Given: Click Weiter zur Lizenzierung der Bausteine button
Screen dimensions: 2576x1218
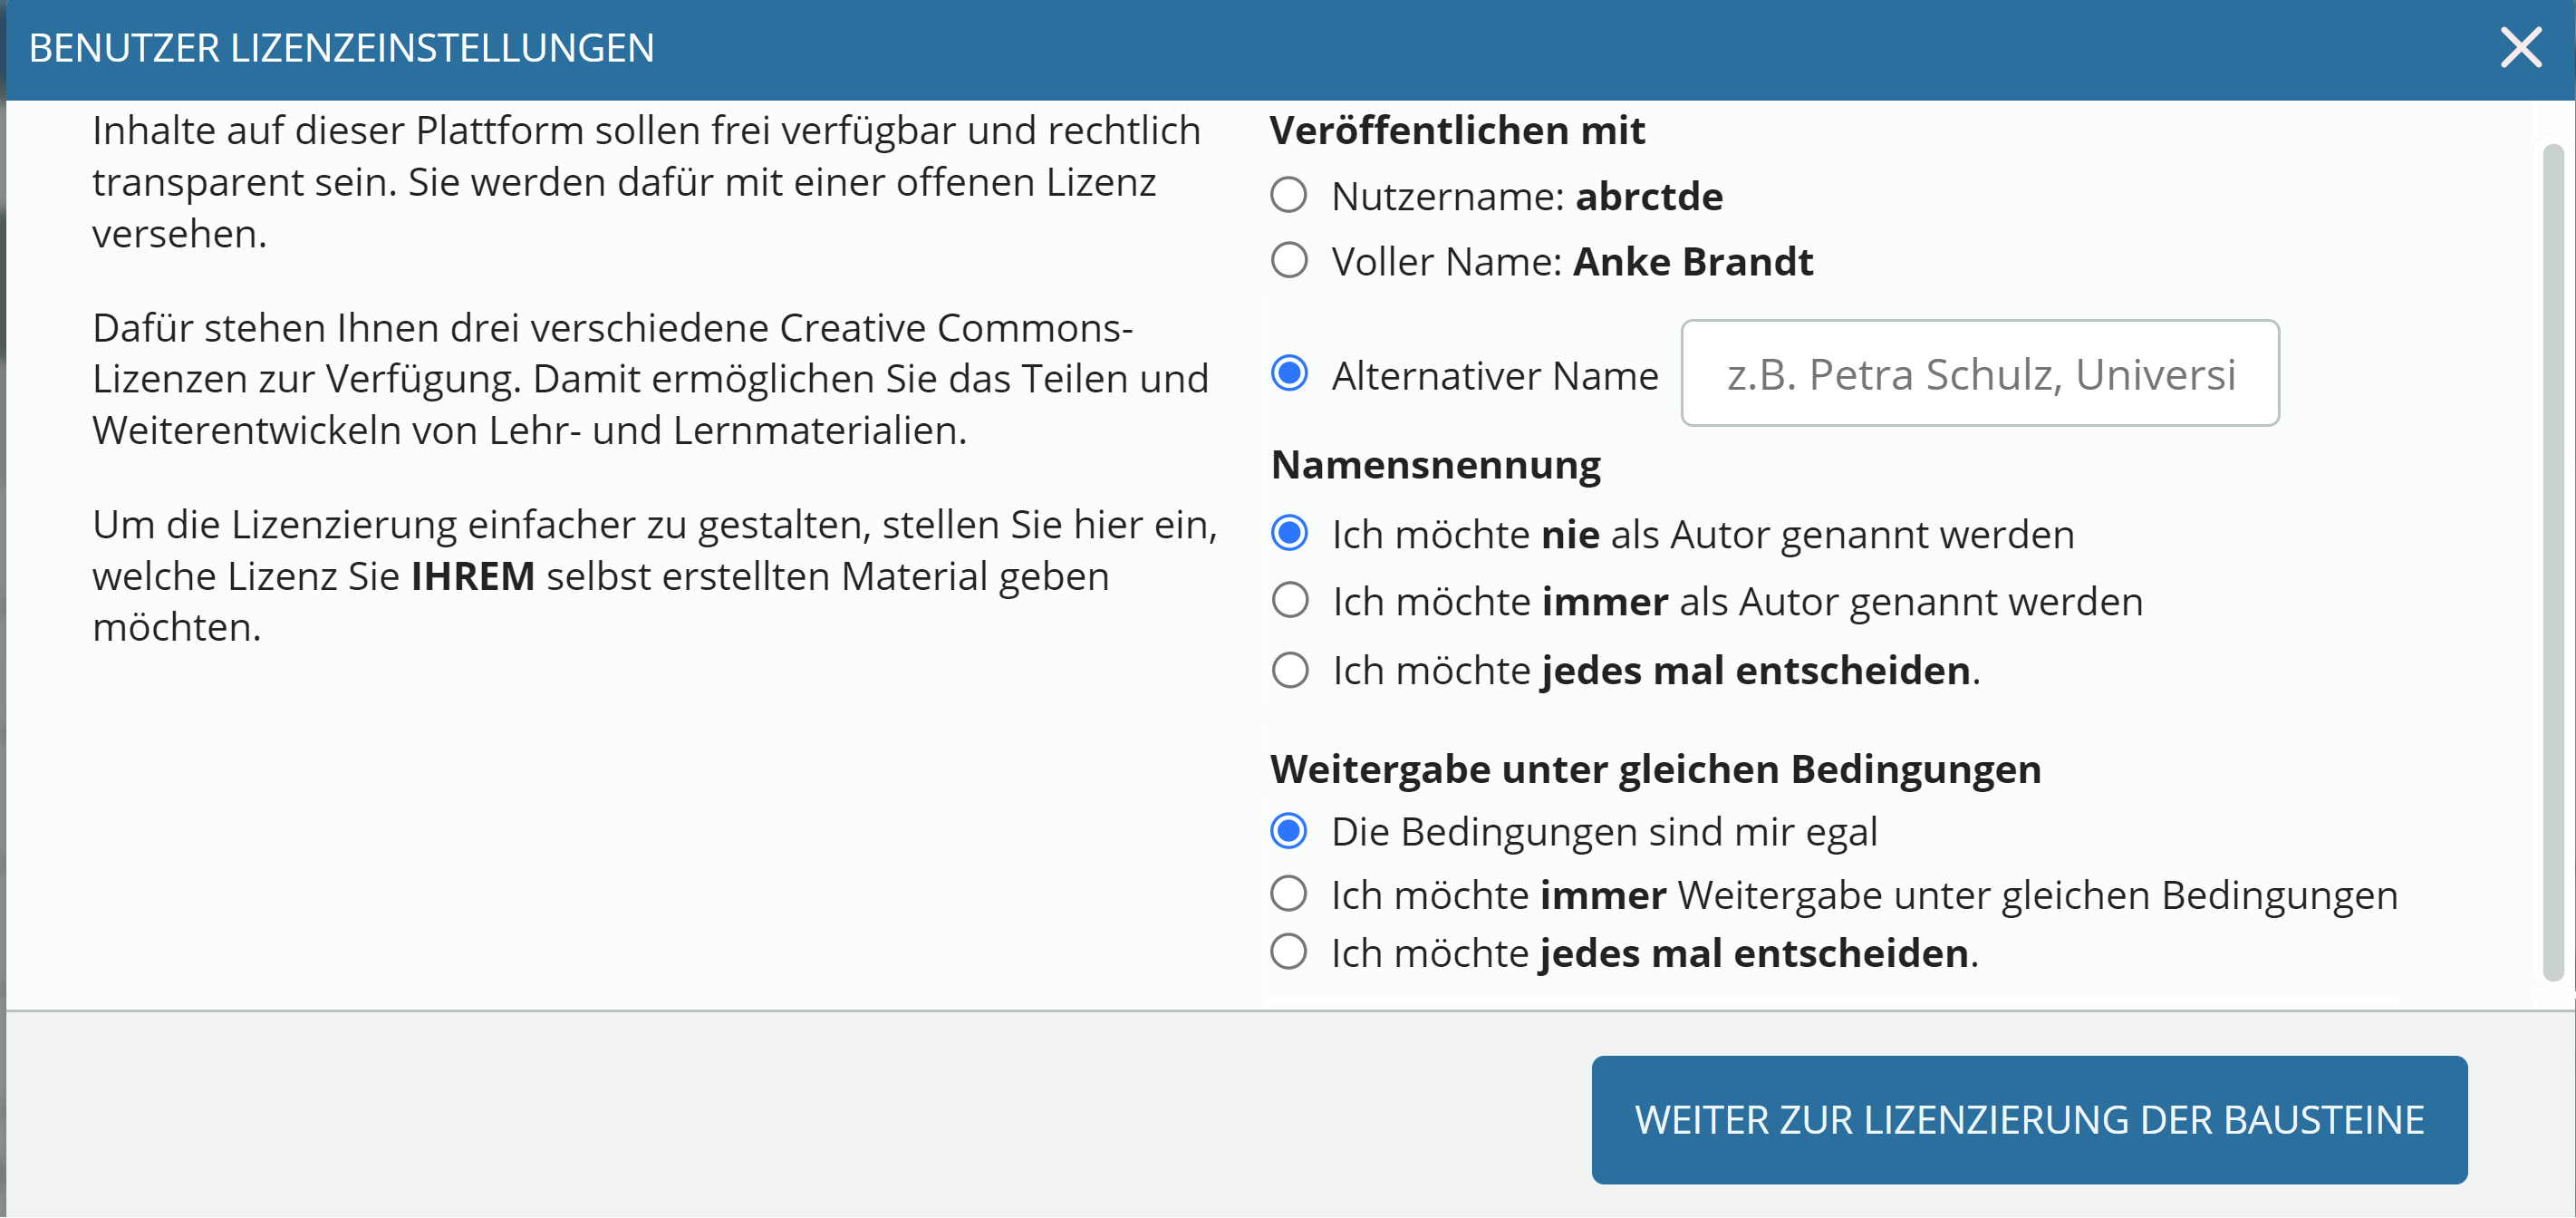Looking at the screenshot, I should click(x=2028, y=1119).
